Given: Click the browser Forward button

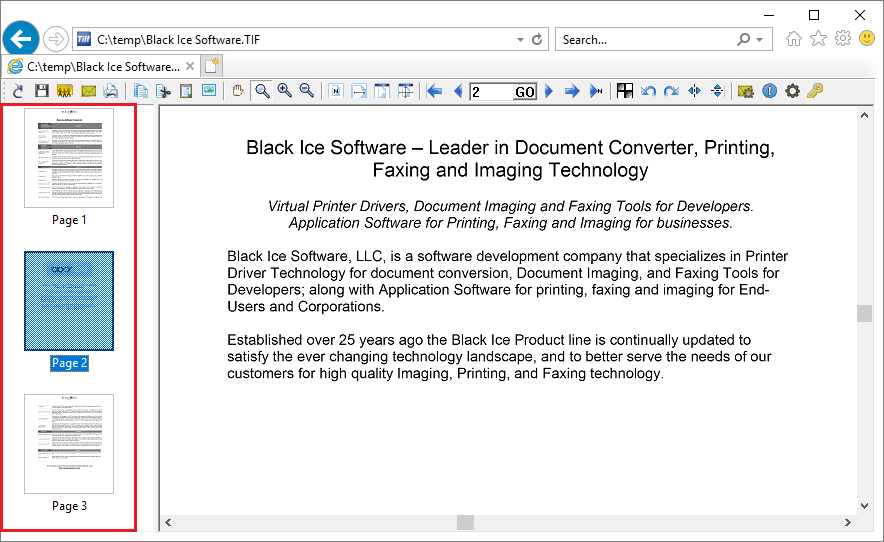Looking at the screenshot, I should click(55, 39).
